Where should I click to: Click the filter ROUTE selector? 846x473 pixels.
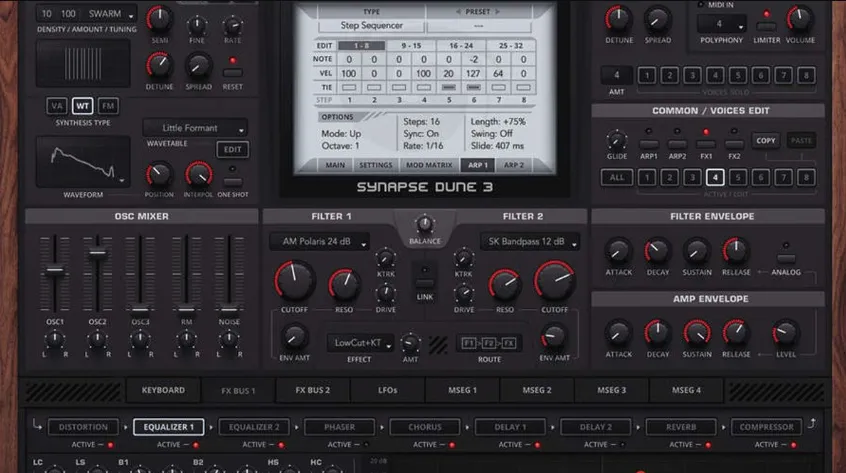(489, 343)
